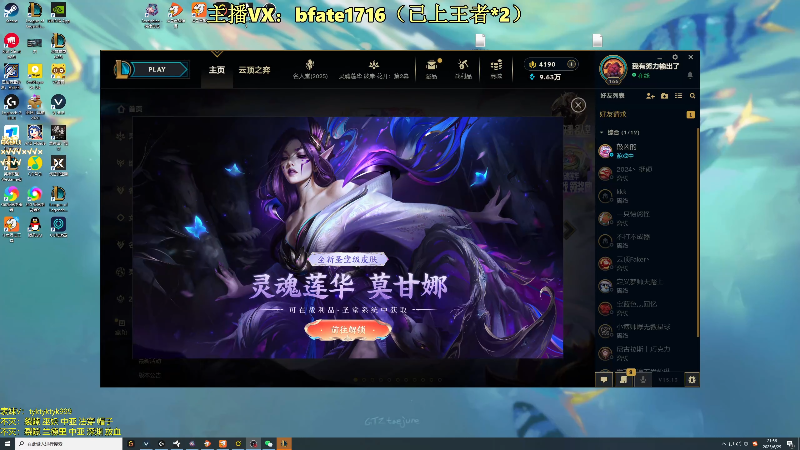The image size is (800, 450).
Task: Open the League client taskbar icon
Action: click(x=284, y=444)
